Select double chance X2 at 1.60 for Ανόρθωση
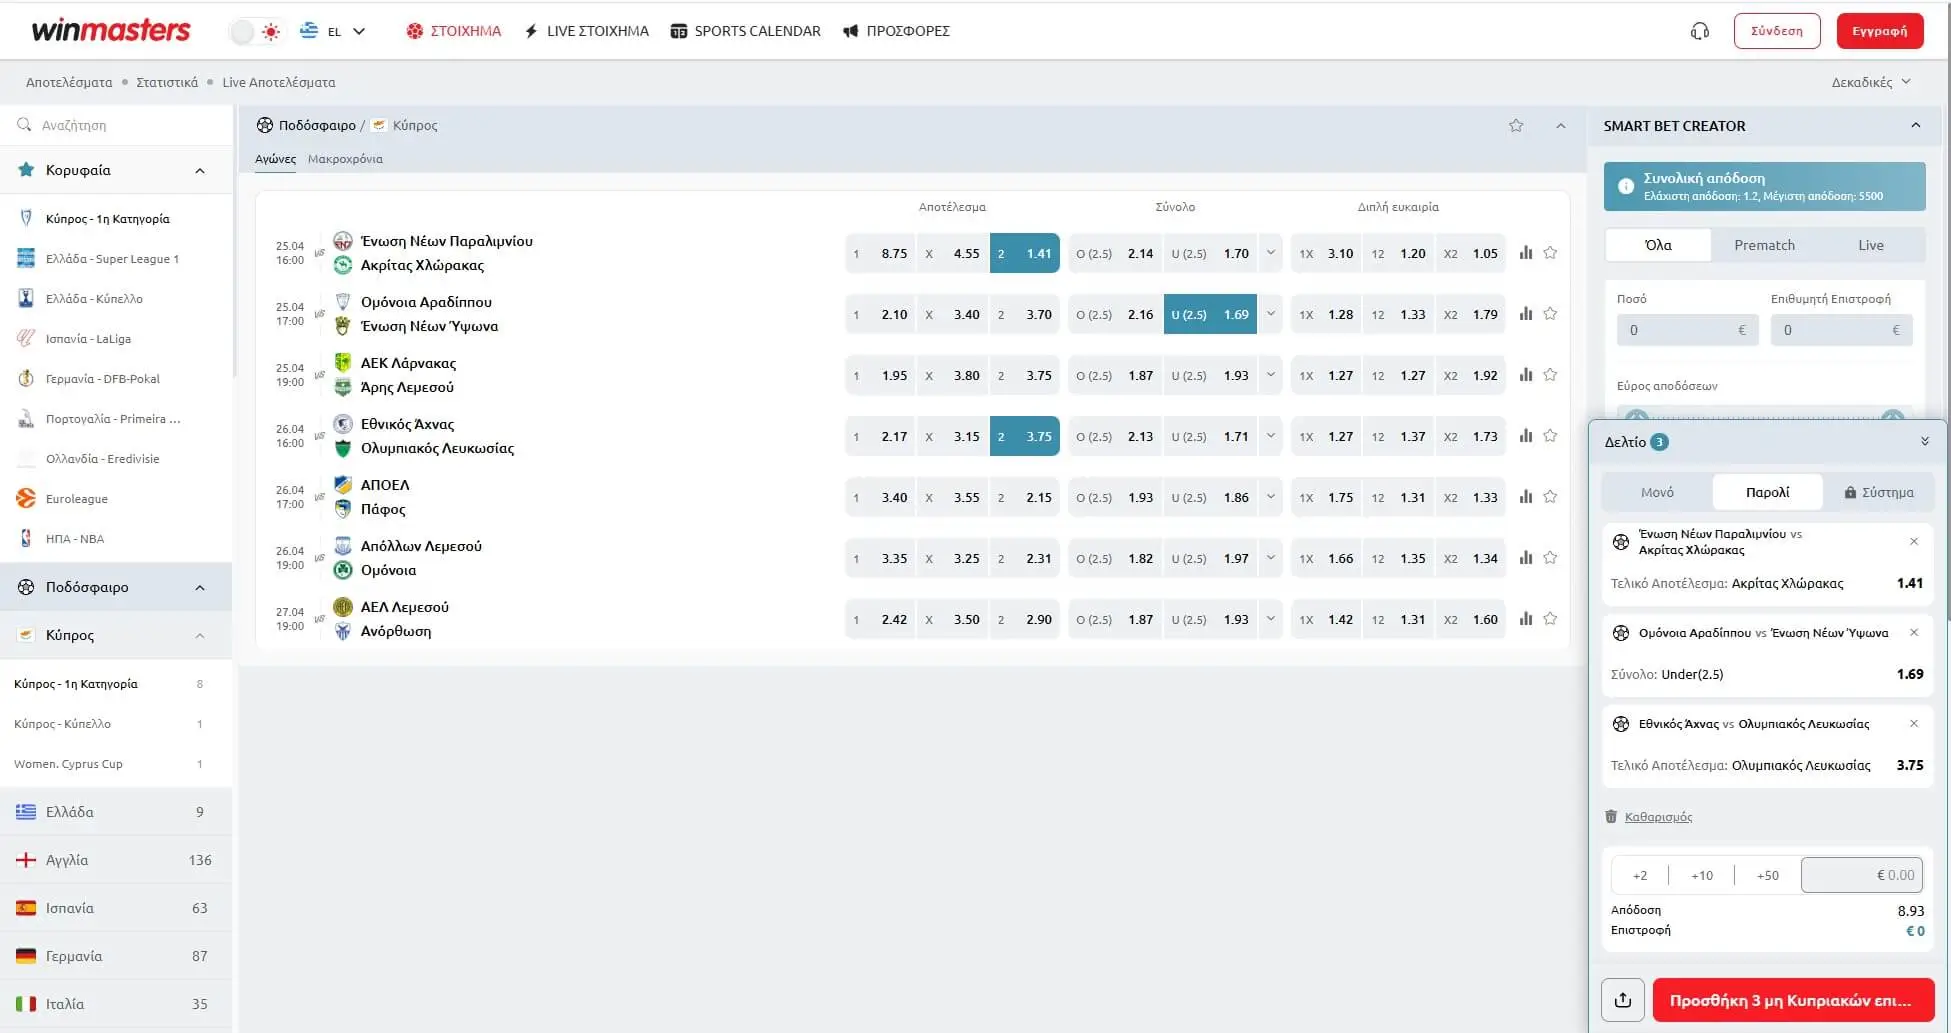 coord(1470,619)
